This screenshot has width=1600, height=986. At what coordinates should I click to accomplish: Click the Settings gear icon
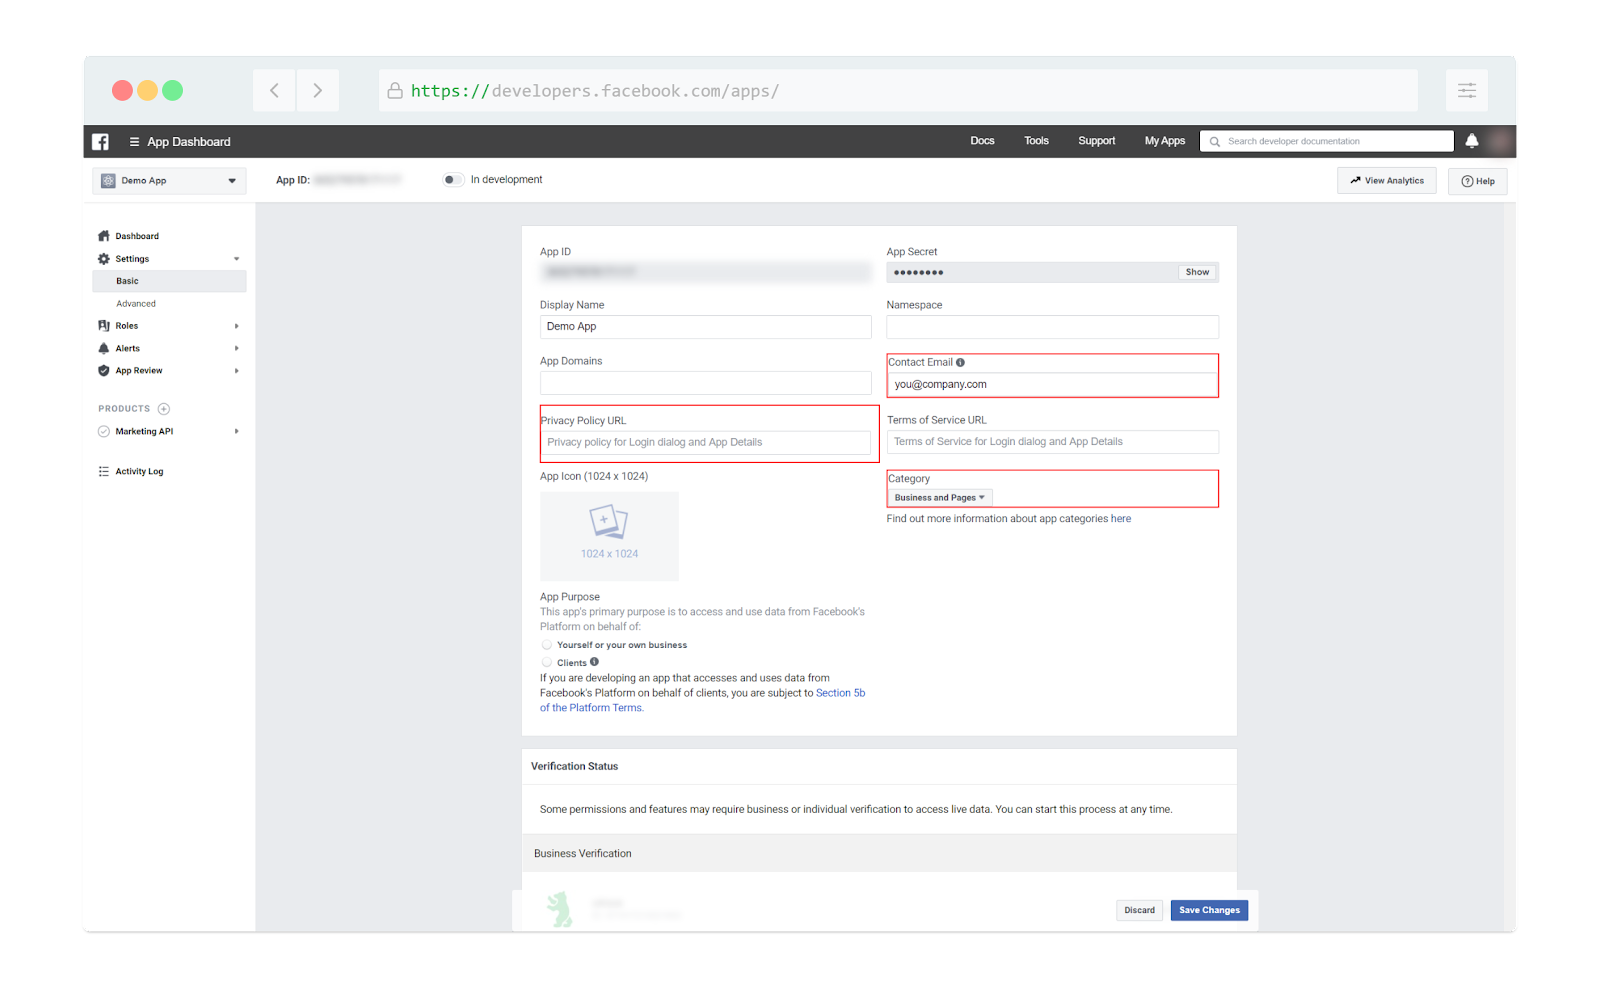[x=104, y=259]
